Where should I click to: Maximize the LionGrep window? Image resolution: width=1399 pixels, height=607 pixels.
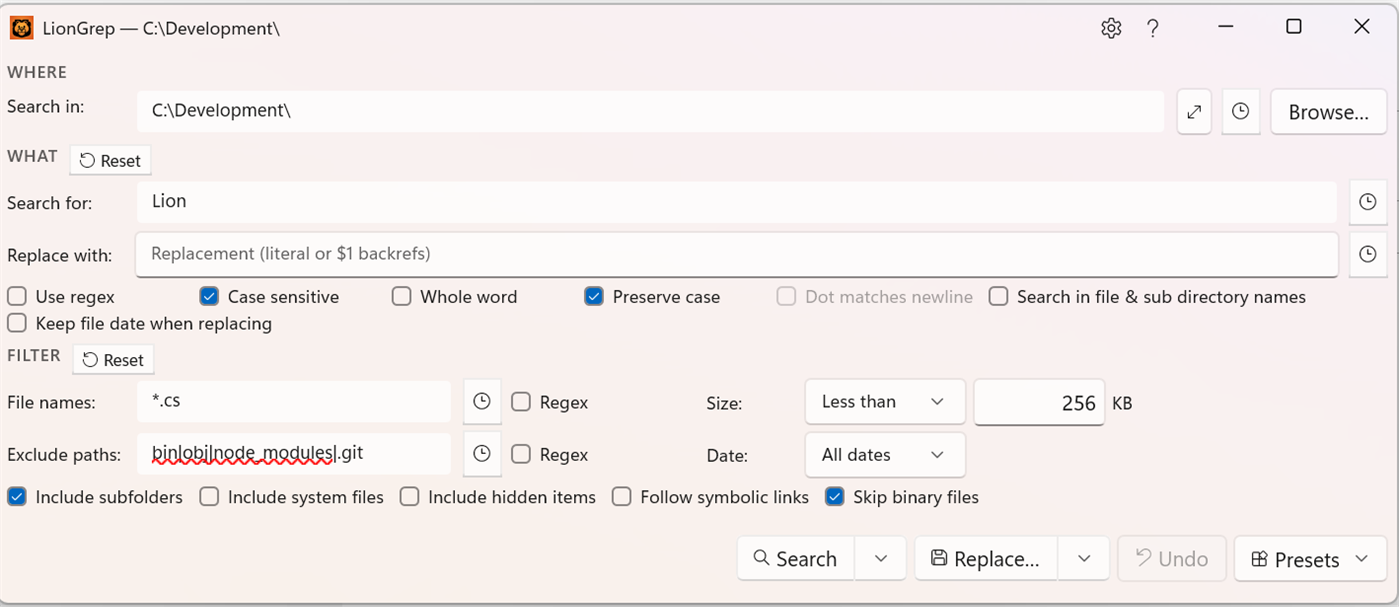[1293, 27]
